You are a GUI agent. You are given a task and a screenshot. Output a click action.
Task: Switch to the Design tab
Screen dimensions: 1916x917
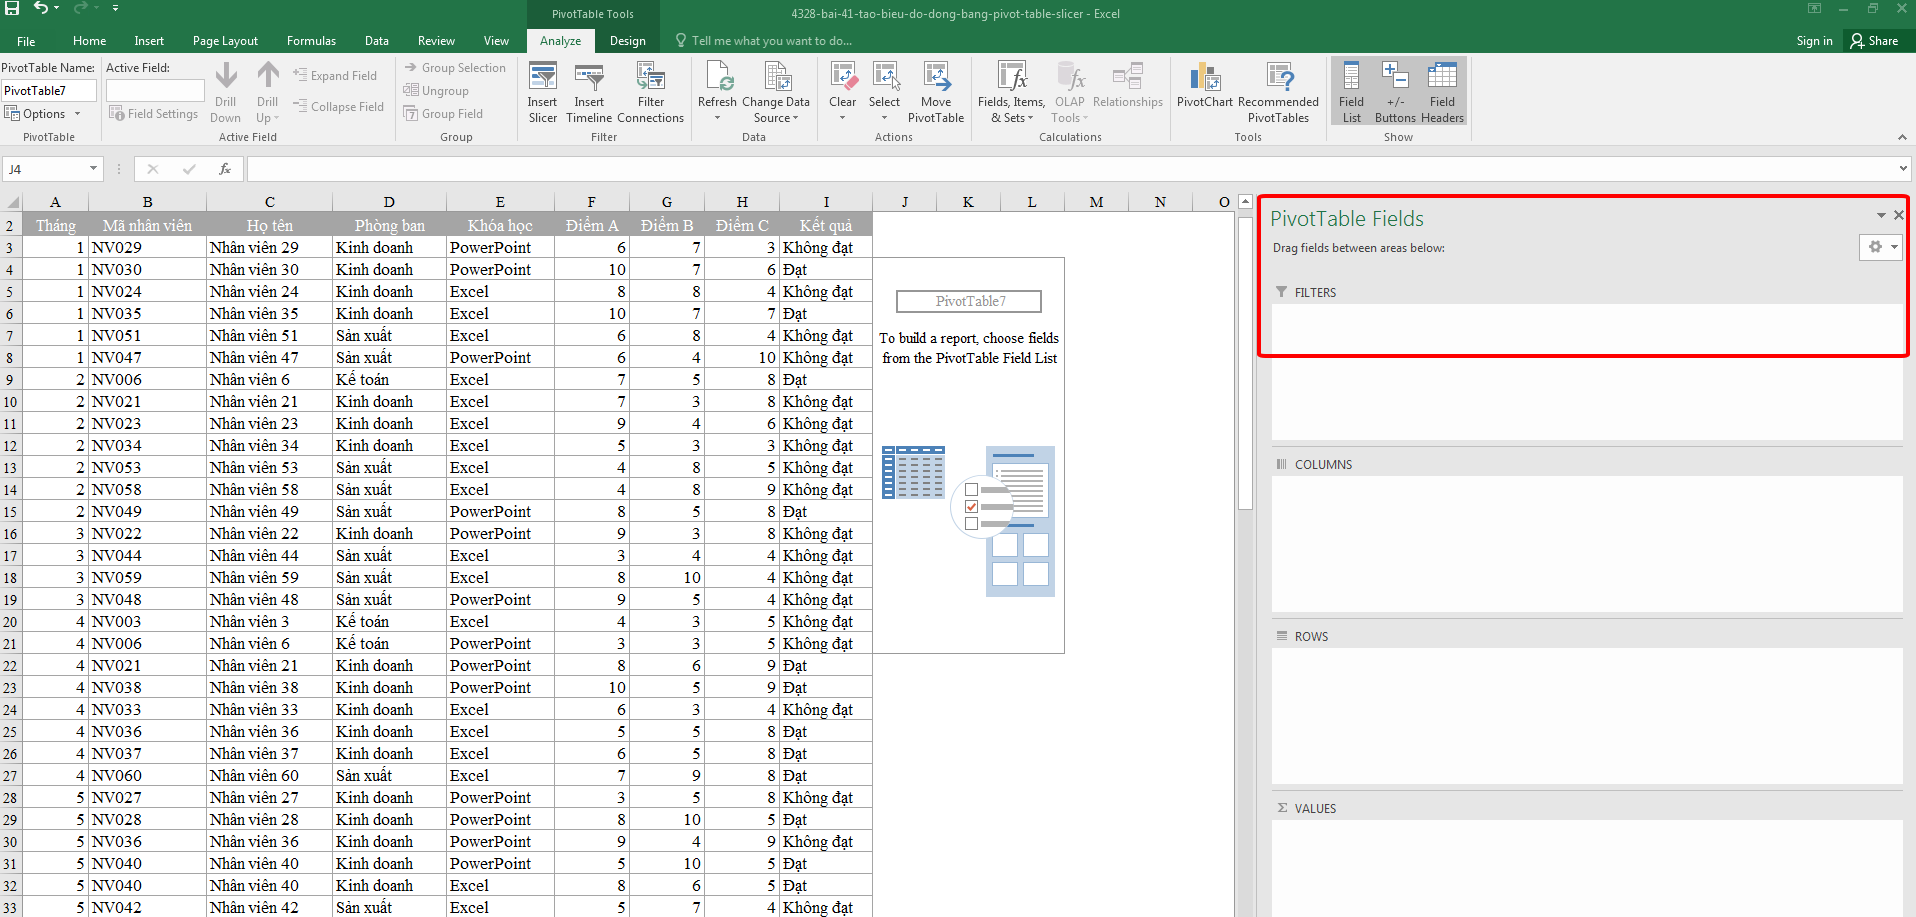(x=627, y=41)
